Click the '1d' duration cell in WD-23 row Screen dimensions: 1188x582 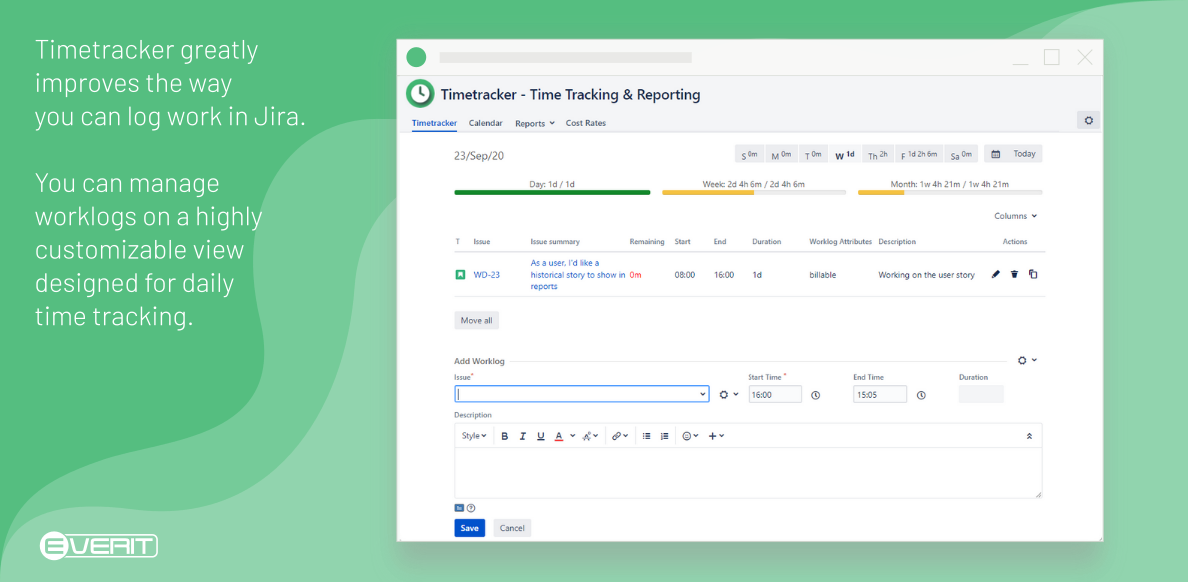coord(758,275)
